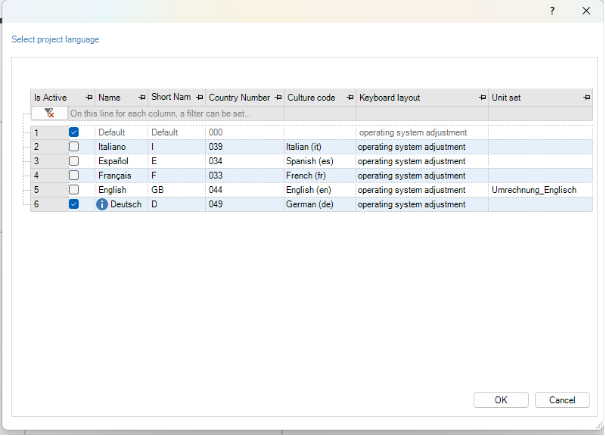
Task: Click country number 033
Action: tap(245, 176)
